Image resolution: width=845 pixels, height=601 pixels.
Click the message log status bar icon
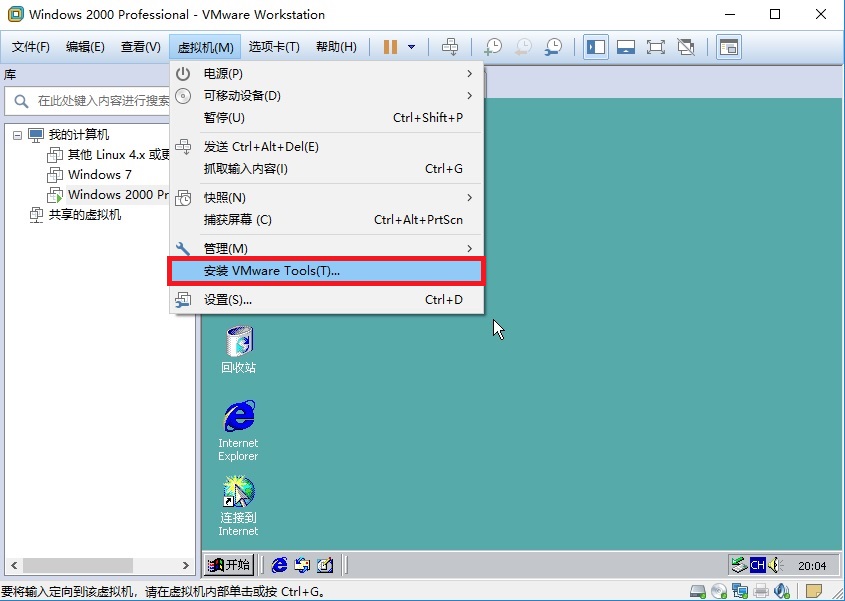pos(814,591)
